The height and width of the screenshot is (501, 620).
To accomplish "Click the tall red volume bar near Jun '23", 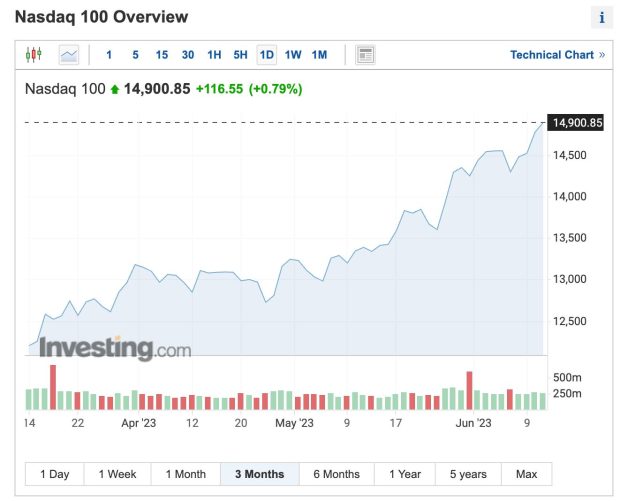I will pos(469,390).
